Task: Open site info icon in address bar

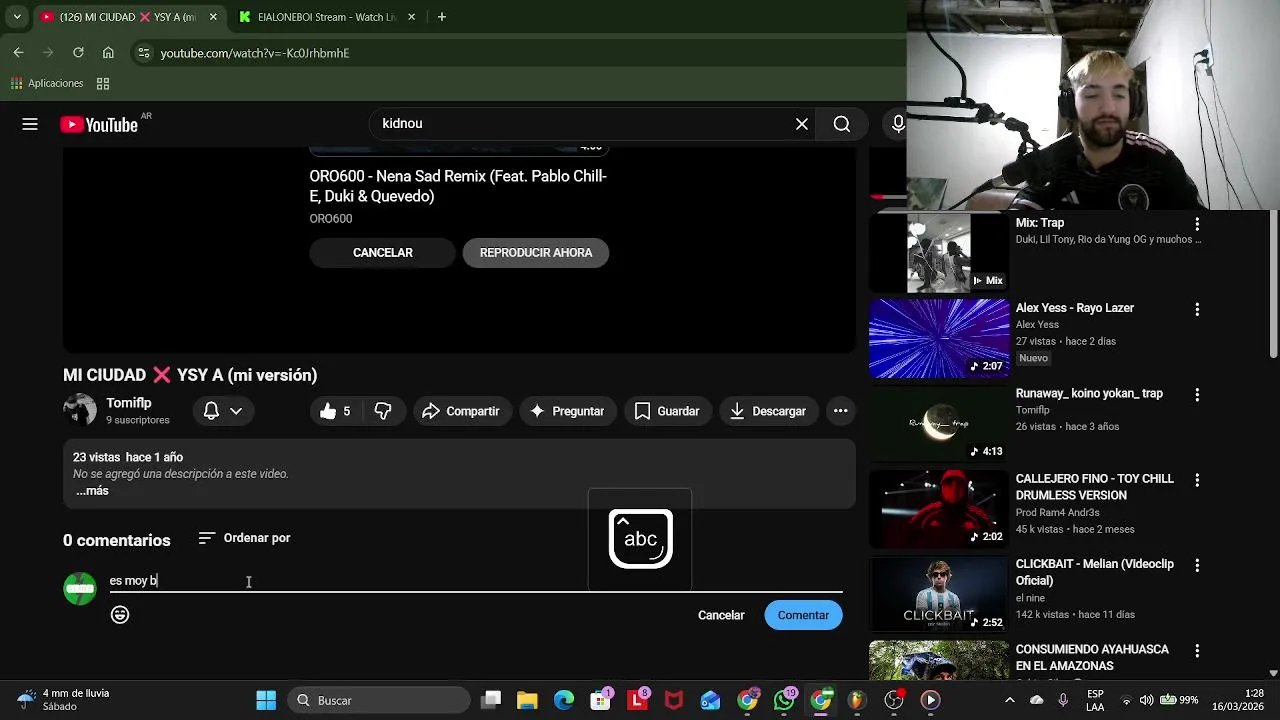Action: tap(144, 53)
